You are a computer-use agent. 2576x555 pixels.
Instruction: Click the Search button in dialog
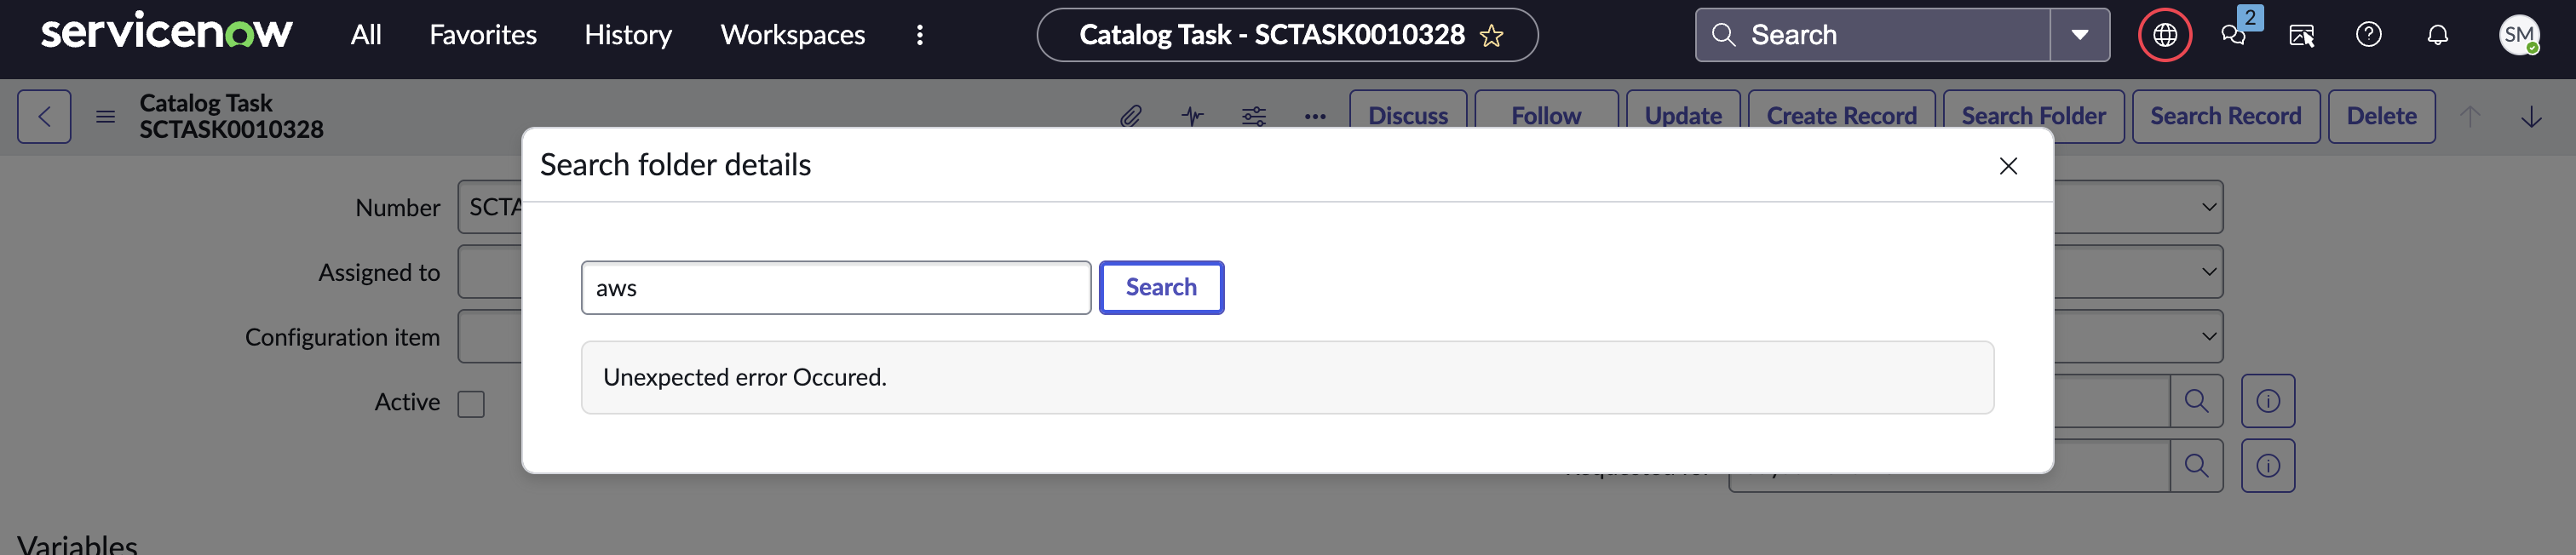1160,288
